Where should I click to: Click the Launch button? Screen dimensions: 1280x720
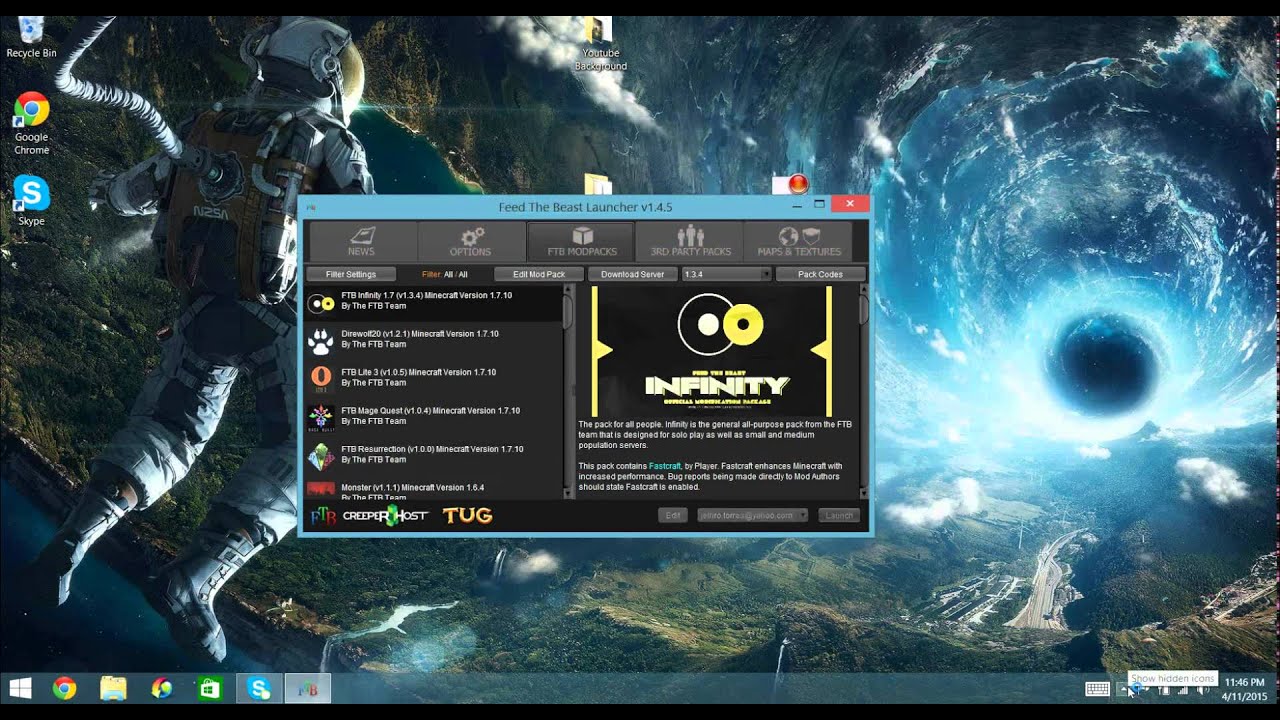click(x=839, y=515)
